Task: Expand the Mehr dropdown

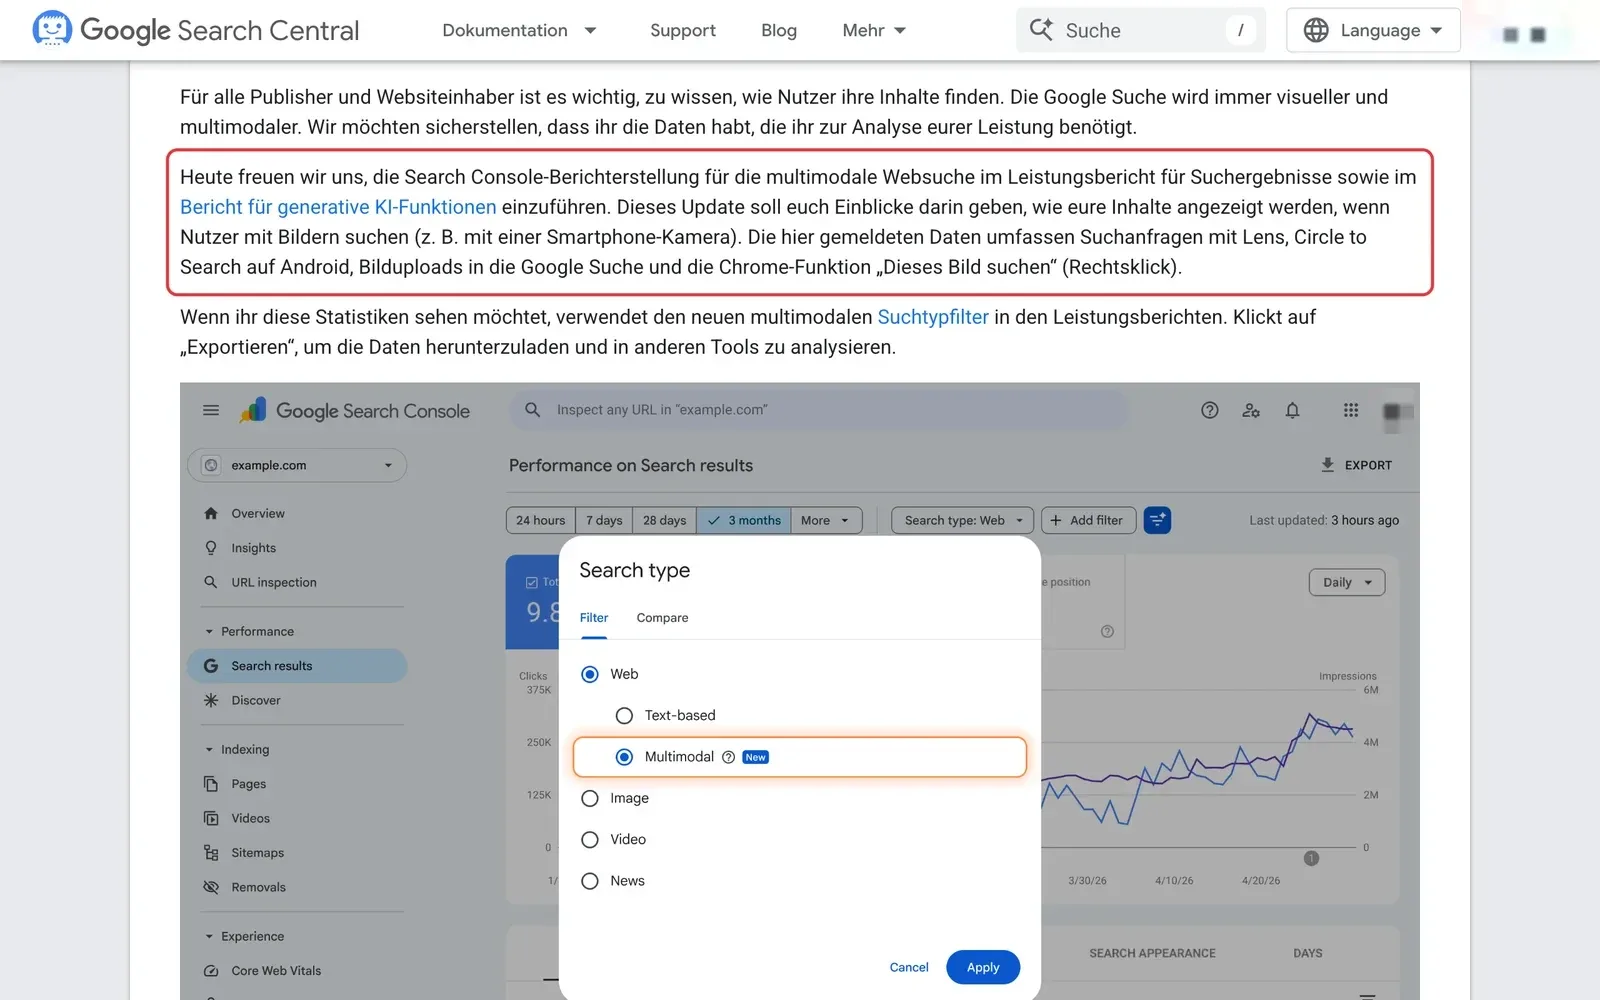Action: [x=874, y=30]
